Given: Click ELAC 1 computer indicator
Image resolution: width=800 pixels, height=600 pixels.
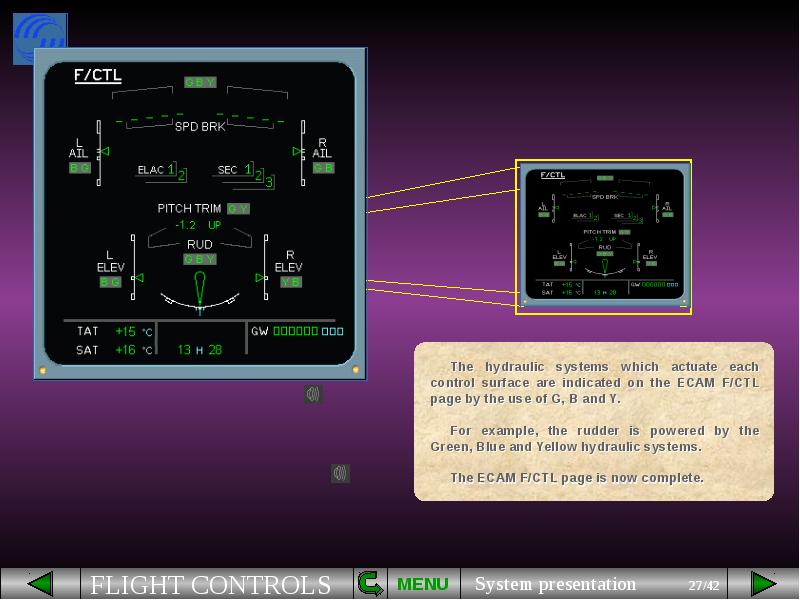Looking at the screenshot, I should 171,169.
